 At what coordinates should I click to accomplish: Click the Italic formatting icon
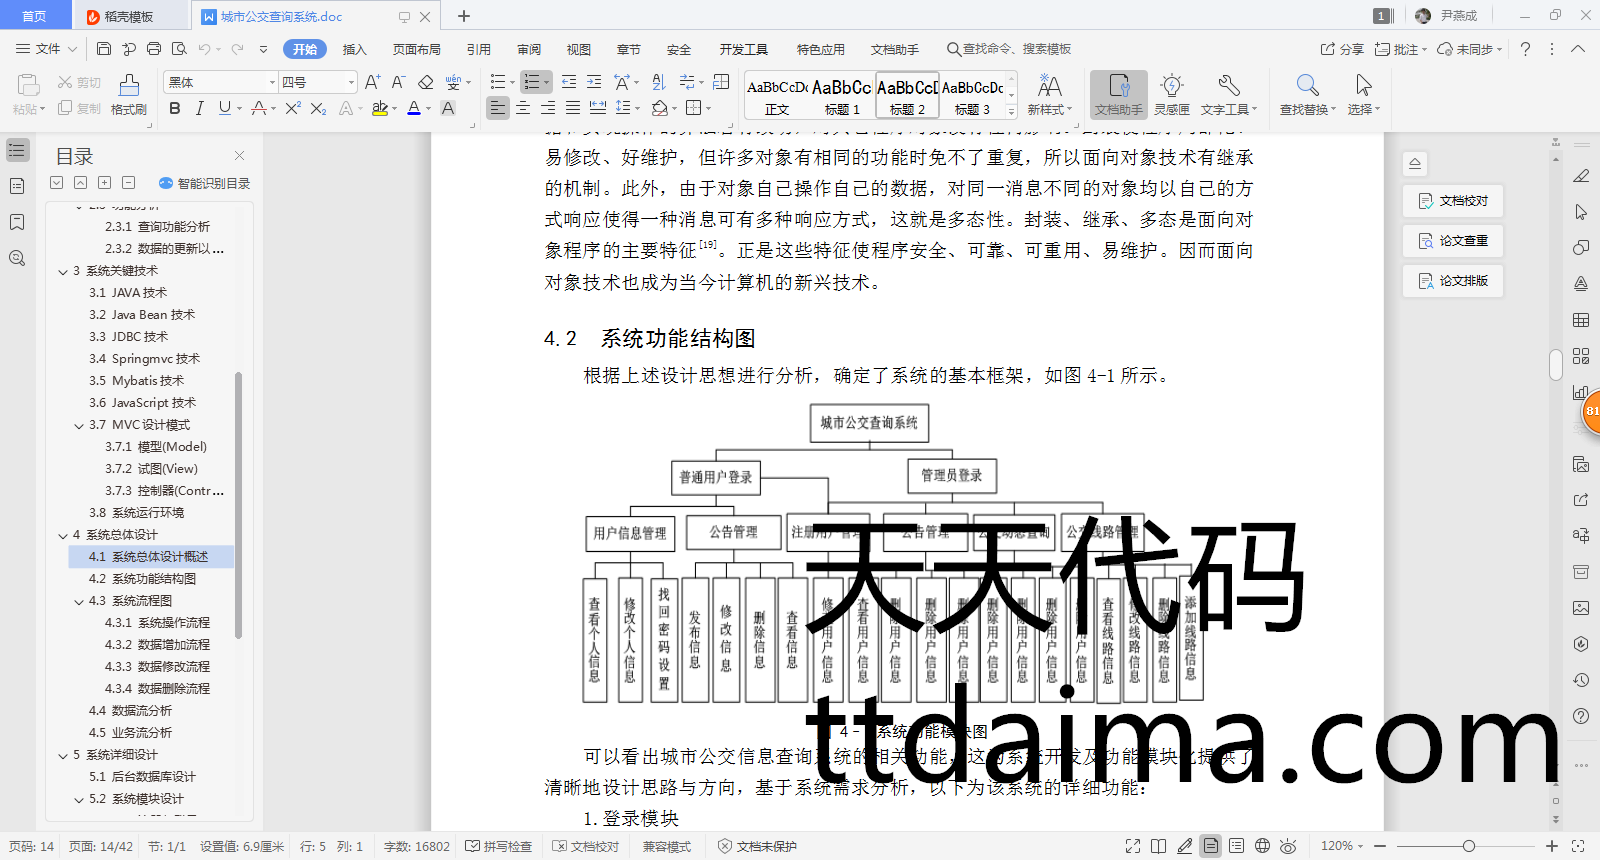[199, 108]
